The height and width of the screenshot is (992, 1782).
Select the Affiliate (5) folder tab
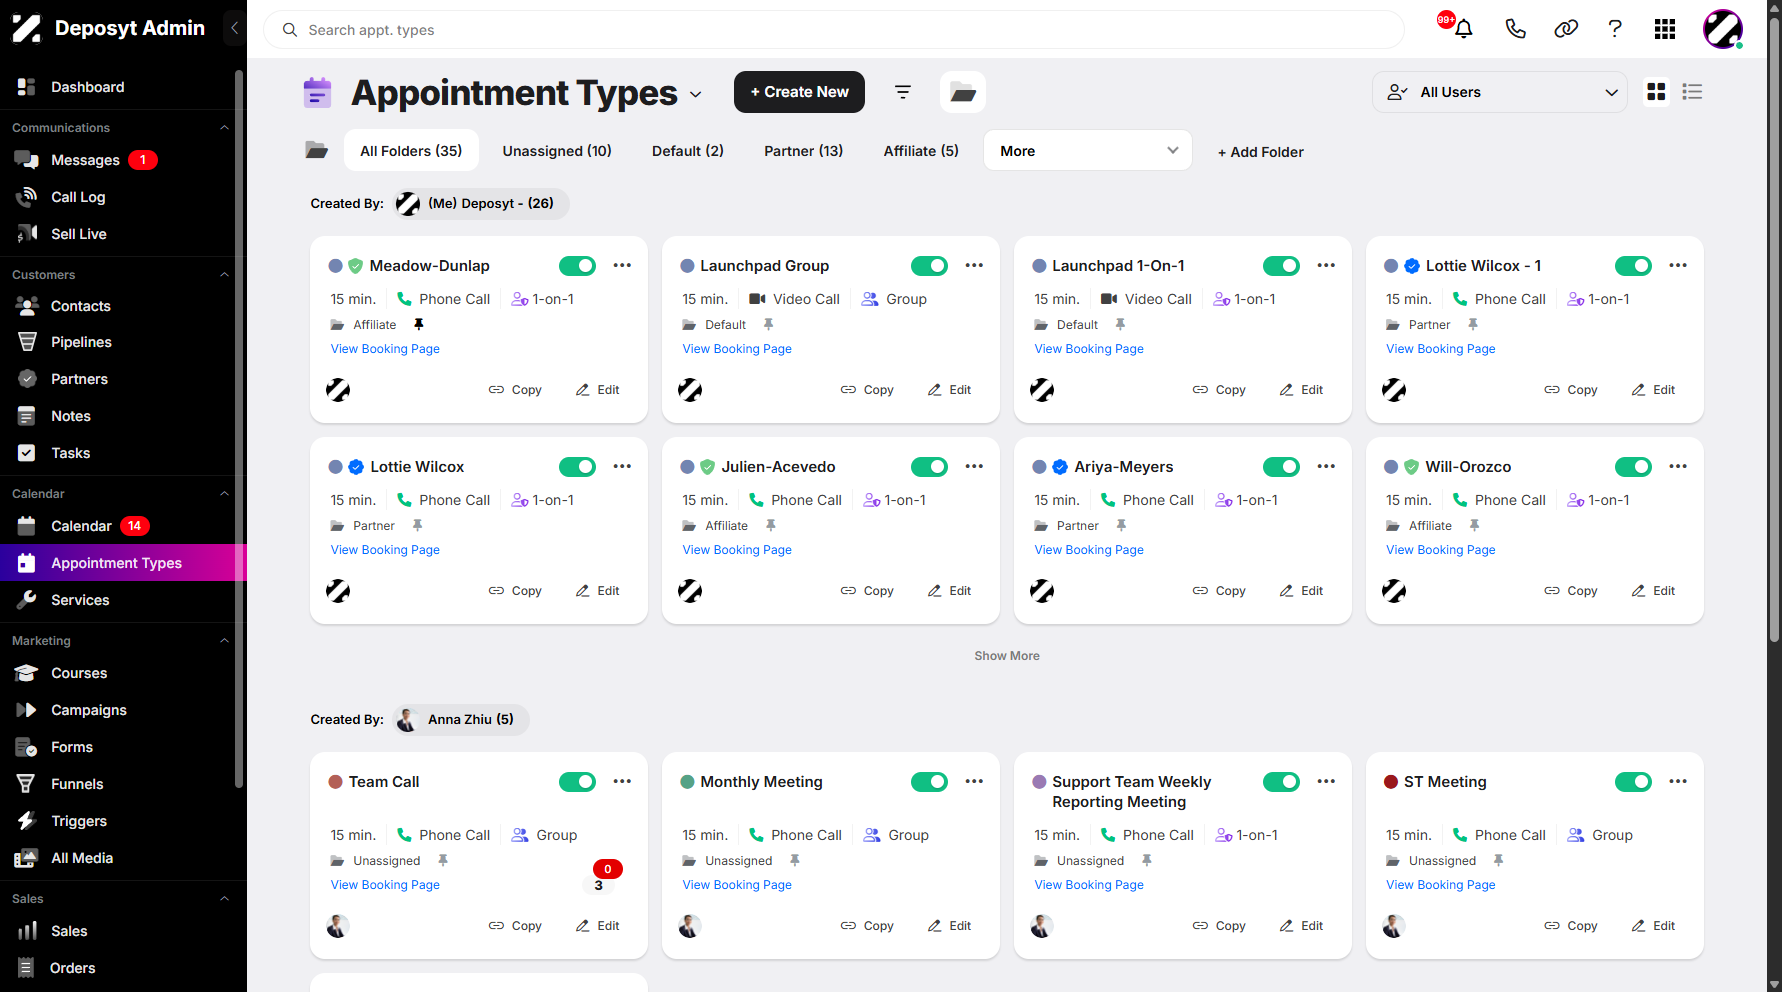coord(921,151)
